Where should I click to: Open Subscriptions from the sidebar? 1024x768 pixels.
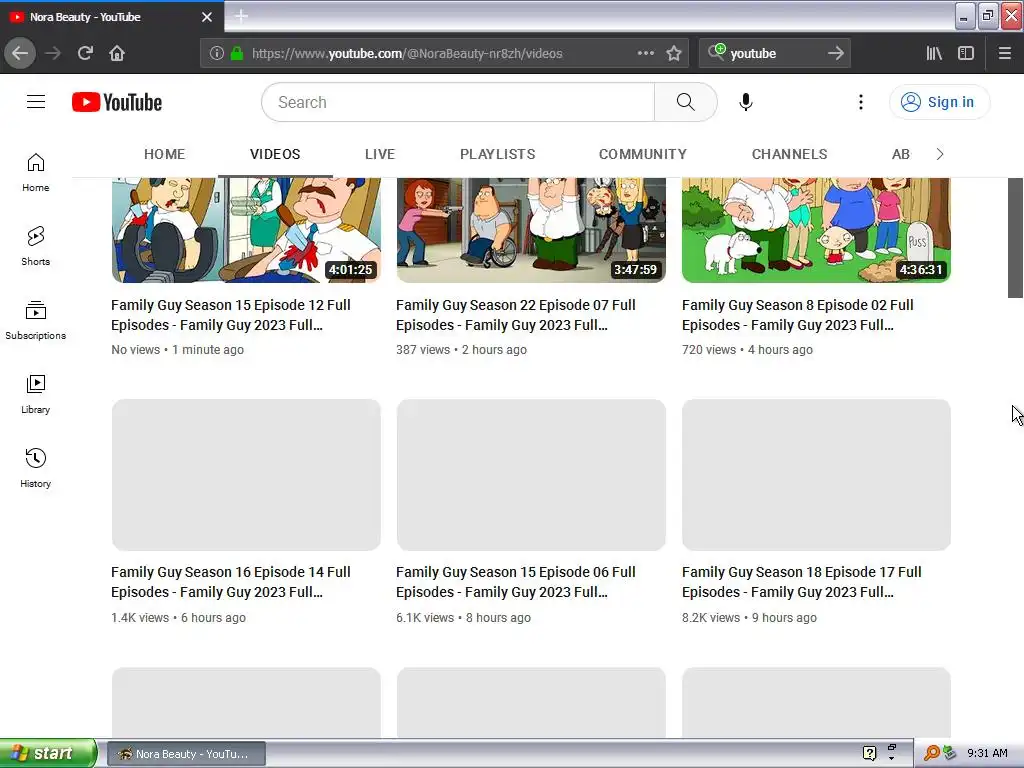tap(36, 320)
